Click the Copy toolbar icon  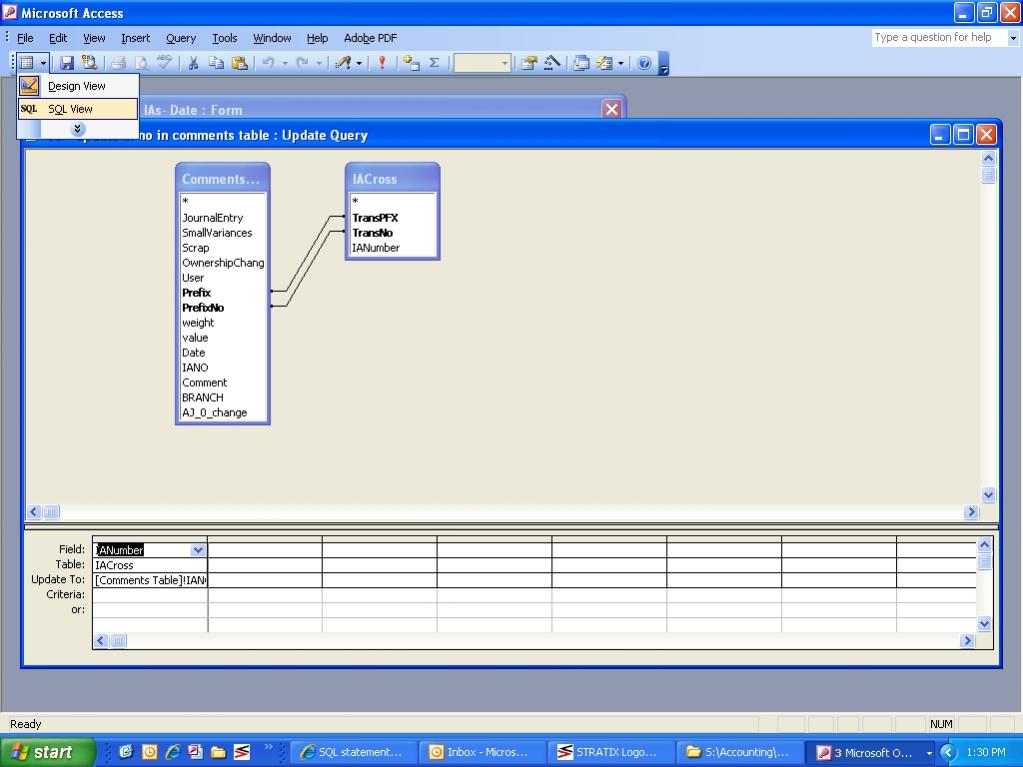pyautogui.click(x=216, y=63)
